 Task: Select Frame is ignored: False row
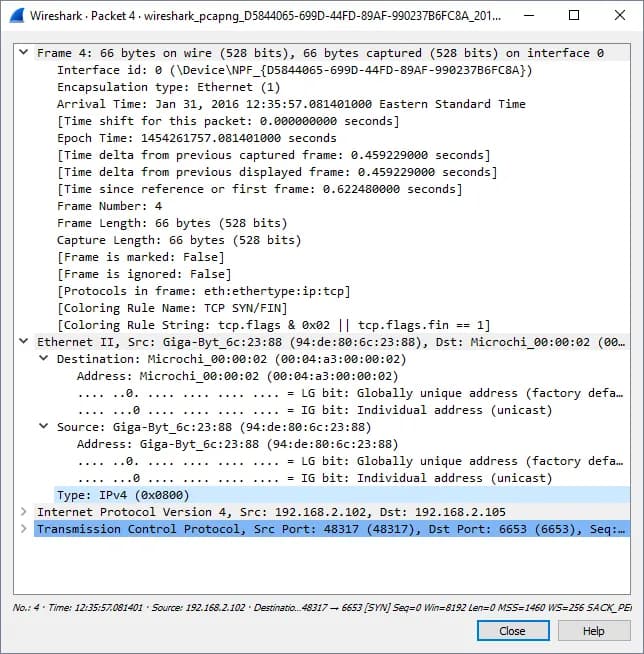point(342,274)
